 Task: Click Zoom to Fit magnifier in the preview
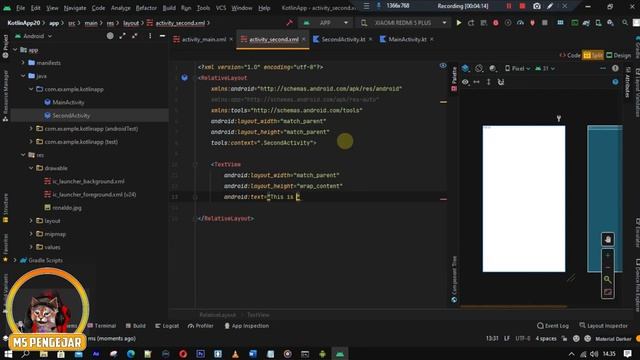(607, 280)
